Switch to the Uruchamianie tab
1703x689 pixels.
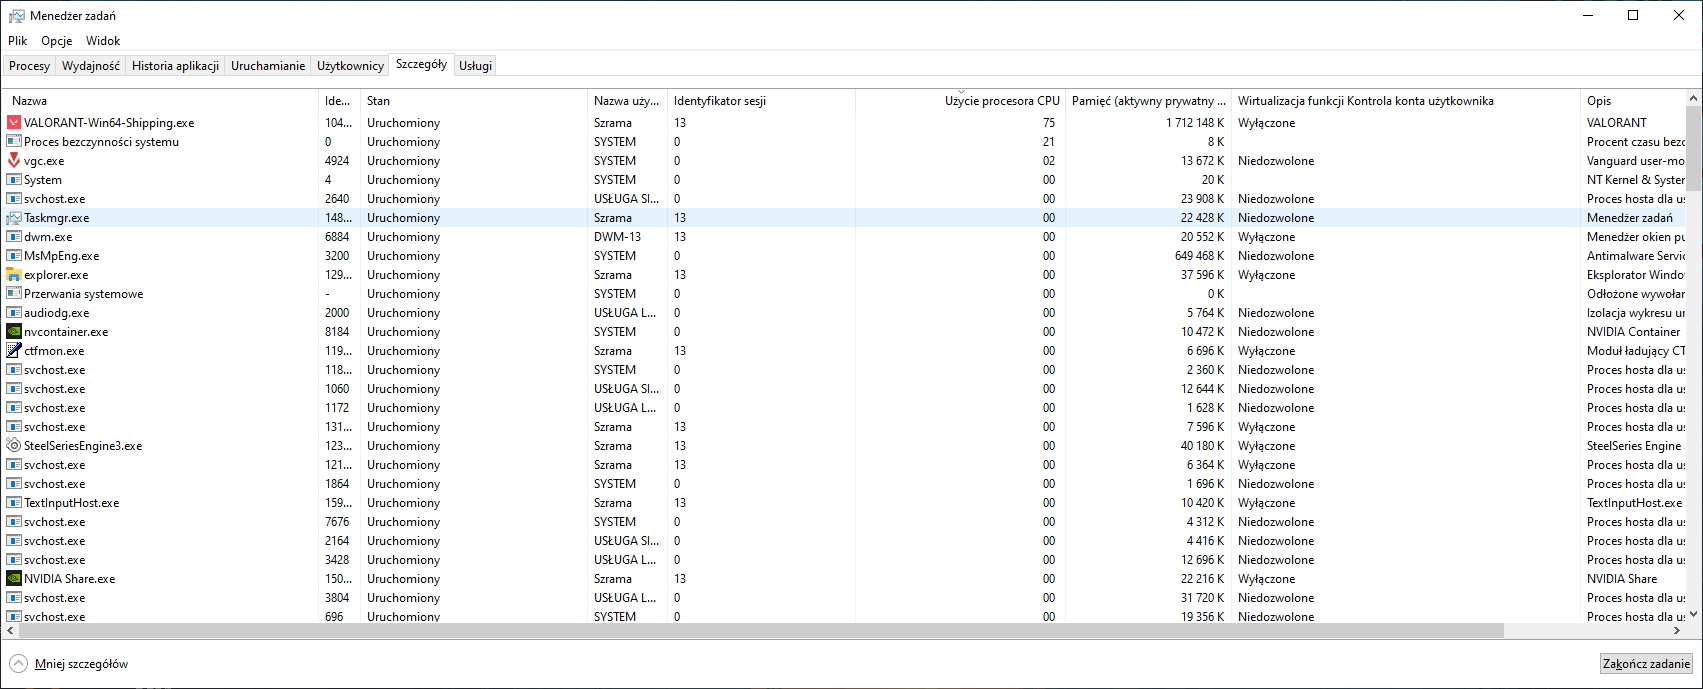(268, 66)
